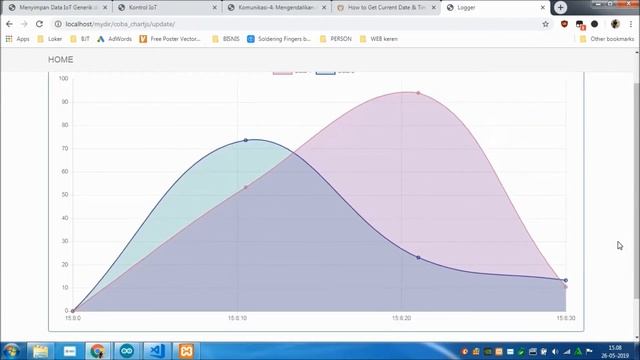Image resolution: width=640 pixels, height=360 pixels.
Task: Click the pink peak data point near 15:8:20
Action: [418, 93]
